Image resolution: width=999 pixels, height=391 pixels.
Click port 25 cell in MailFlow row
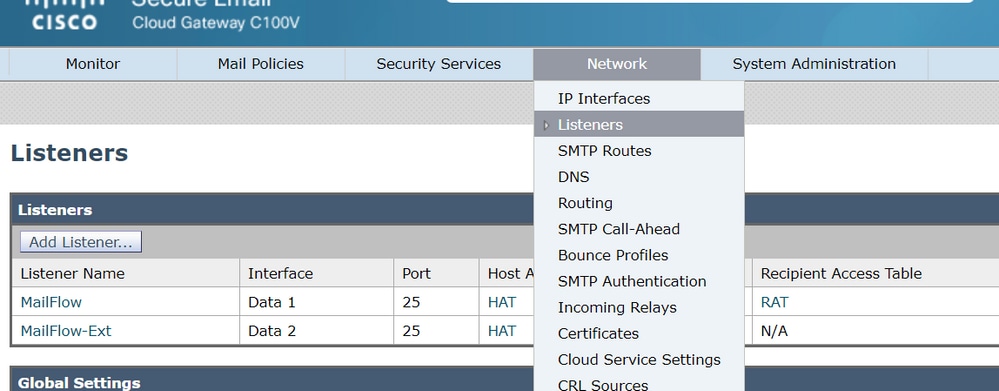(436, 302)
